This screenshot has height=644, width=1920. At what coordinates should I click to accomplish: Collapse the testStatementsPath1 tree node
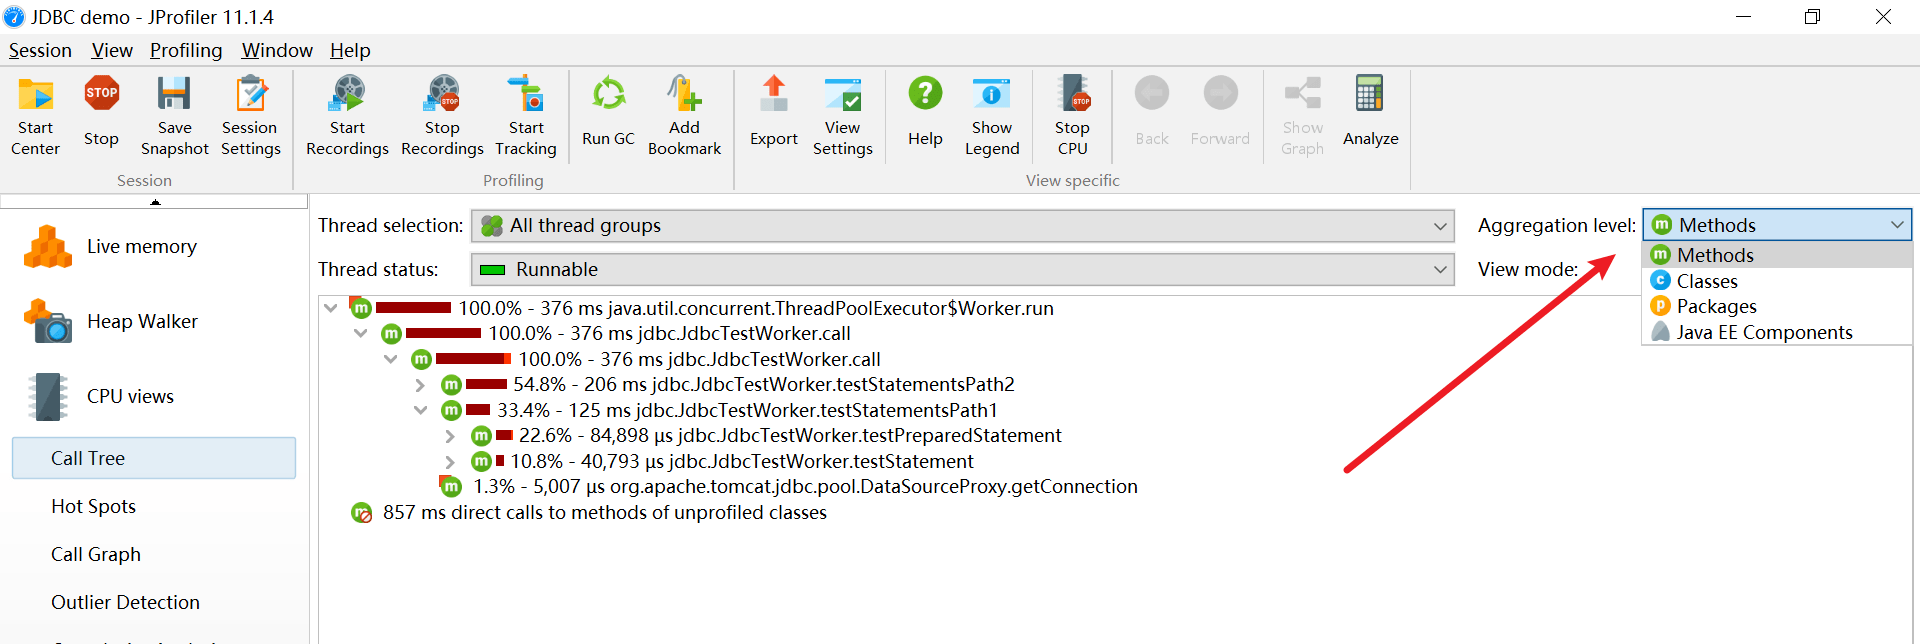pyautogui.click(x=420, y=411)
